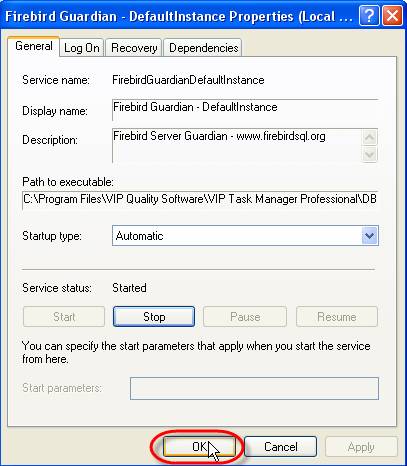The width and height of the screenshot is (407, 466).
Task: Click the Description scroll down arrow
Action: click(369, 154)
